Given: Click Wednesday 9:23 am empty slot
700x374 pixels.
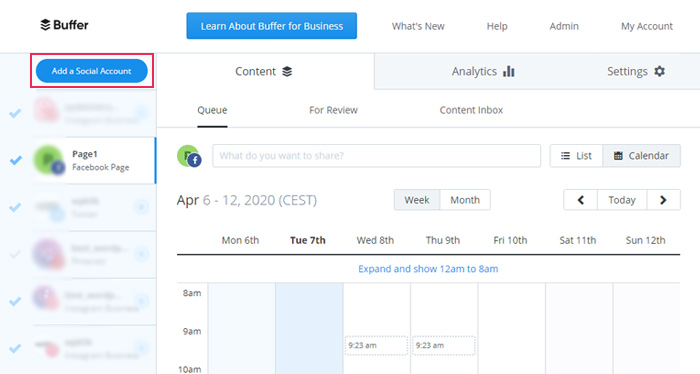Looking at the screenshot, I should pos(376,345).
